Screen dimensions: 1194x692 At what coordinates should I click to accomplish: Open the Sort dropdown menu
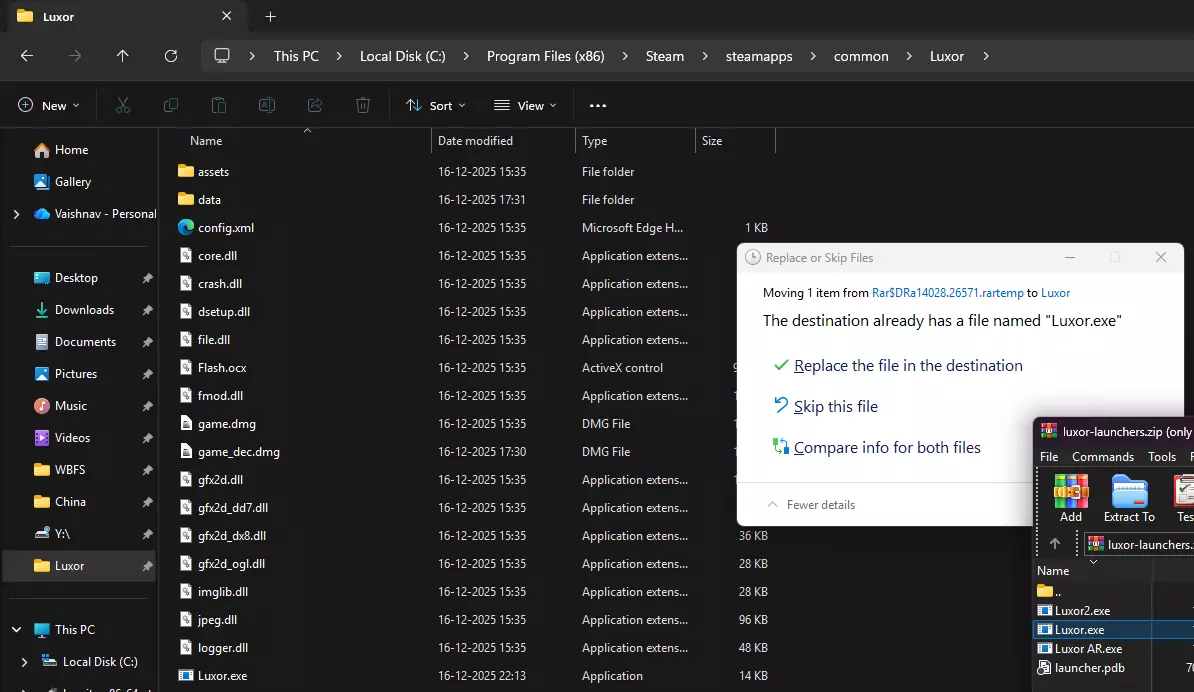point(435,105)
